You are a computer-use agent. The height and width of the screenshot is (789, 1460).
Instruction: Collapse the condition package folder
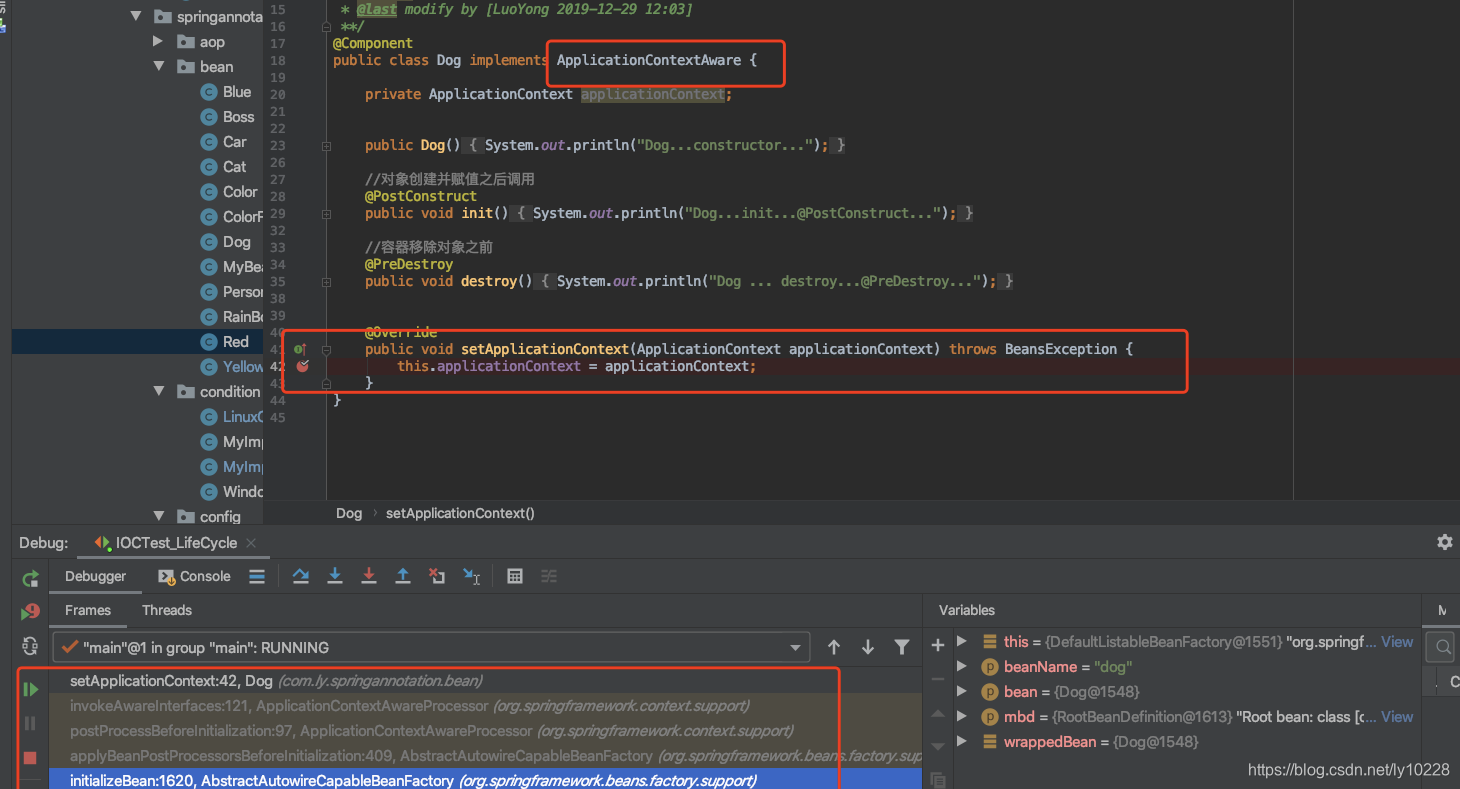(158, 391)
